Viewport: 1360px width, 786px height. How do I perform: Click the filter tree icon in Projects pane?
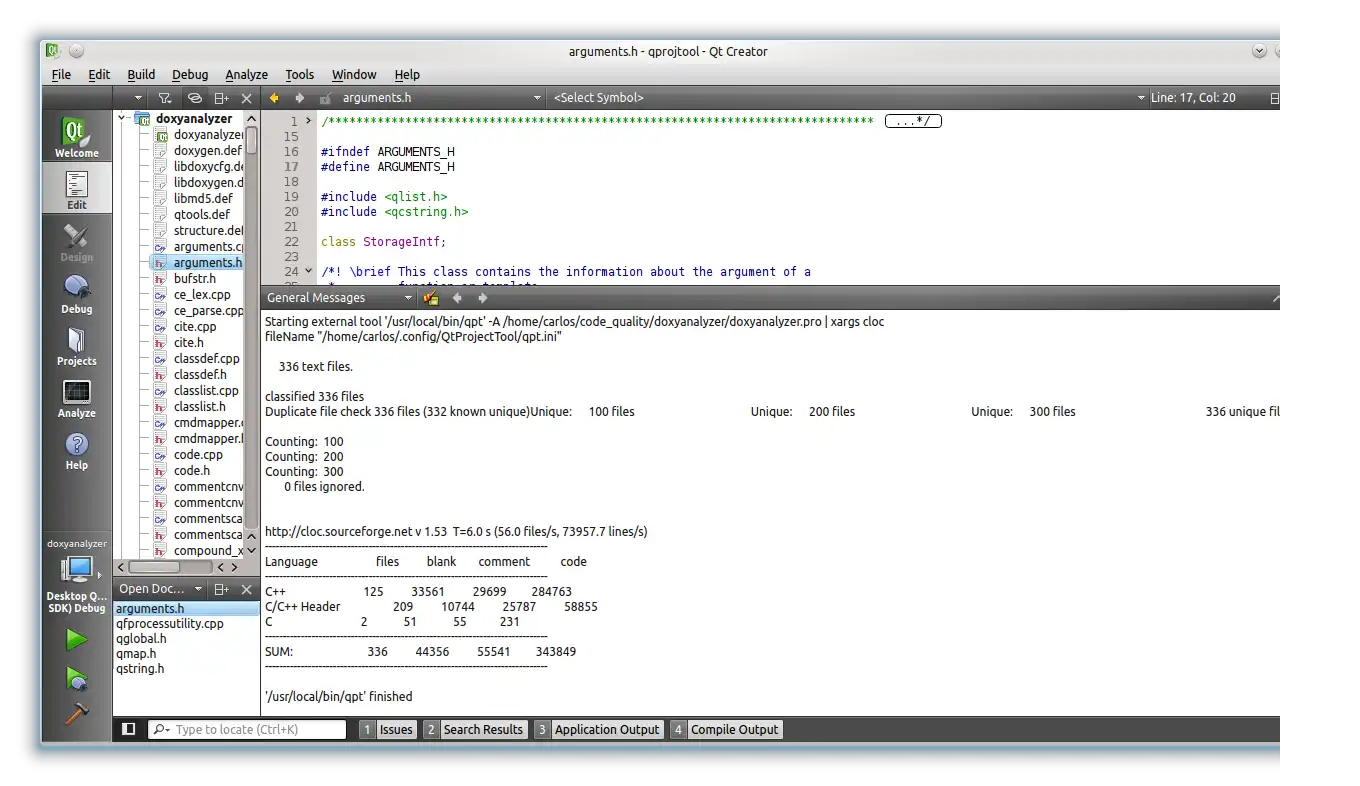(x=165, y=98)
